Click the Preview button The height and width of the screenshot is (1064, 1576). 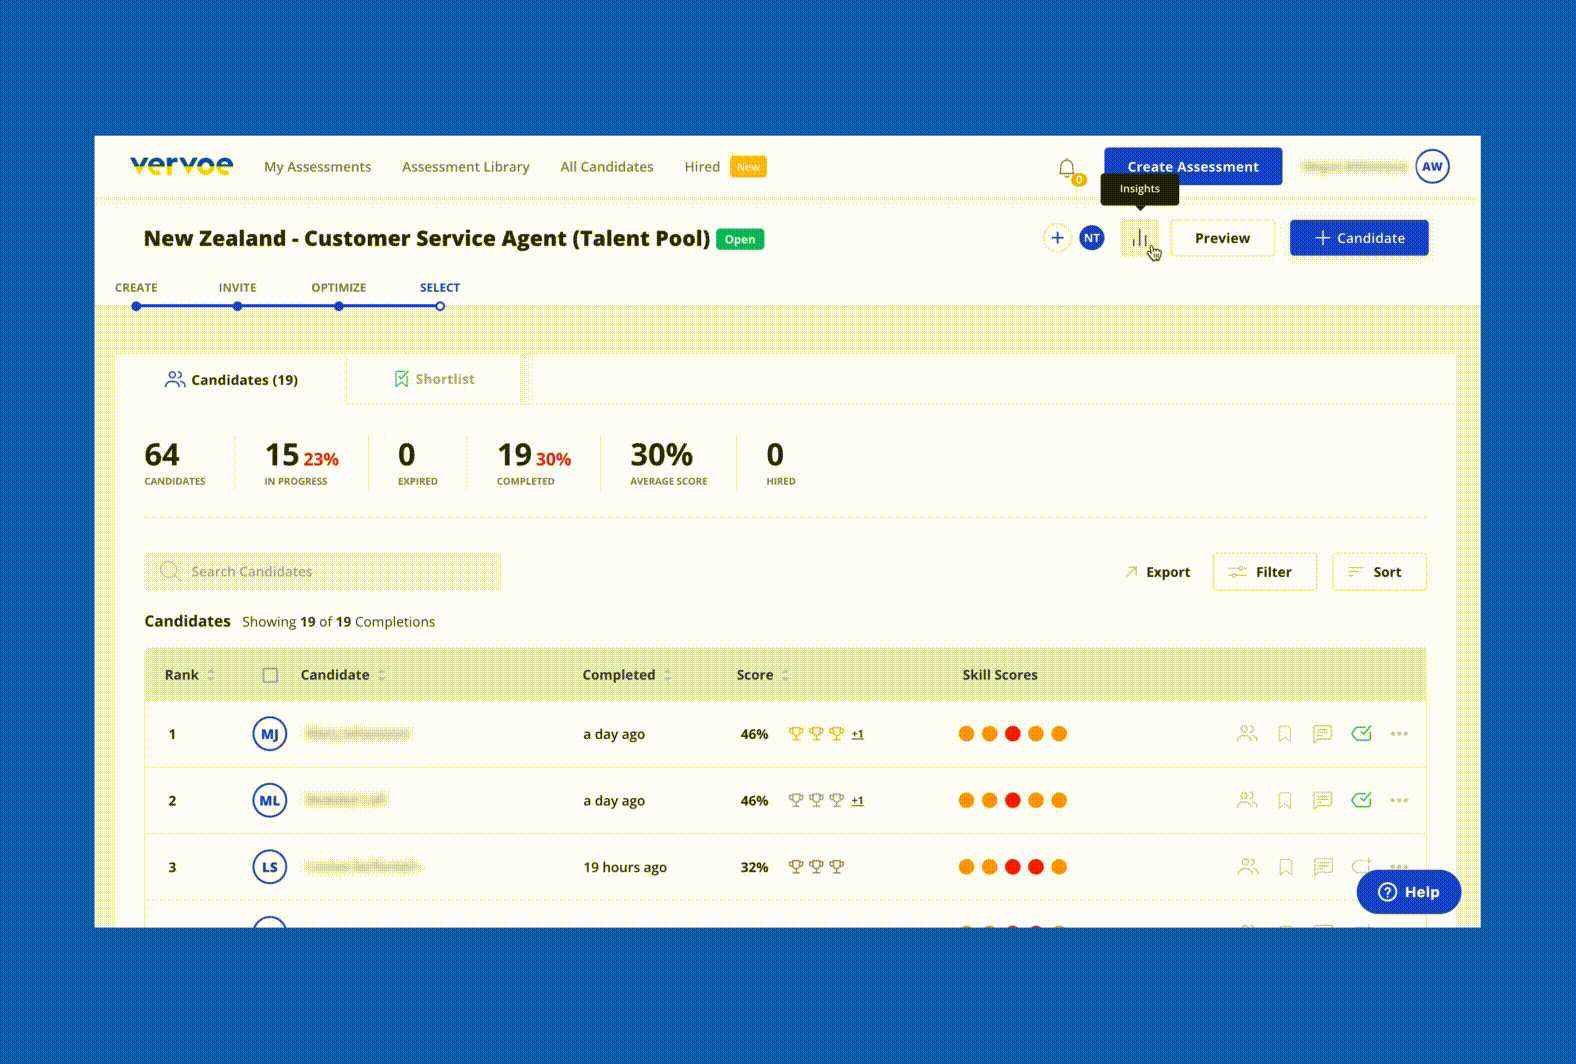pyautogui.click(x=1222, y=238)
